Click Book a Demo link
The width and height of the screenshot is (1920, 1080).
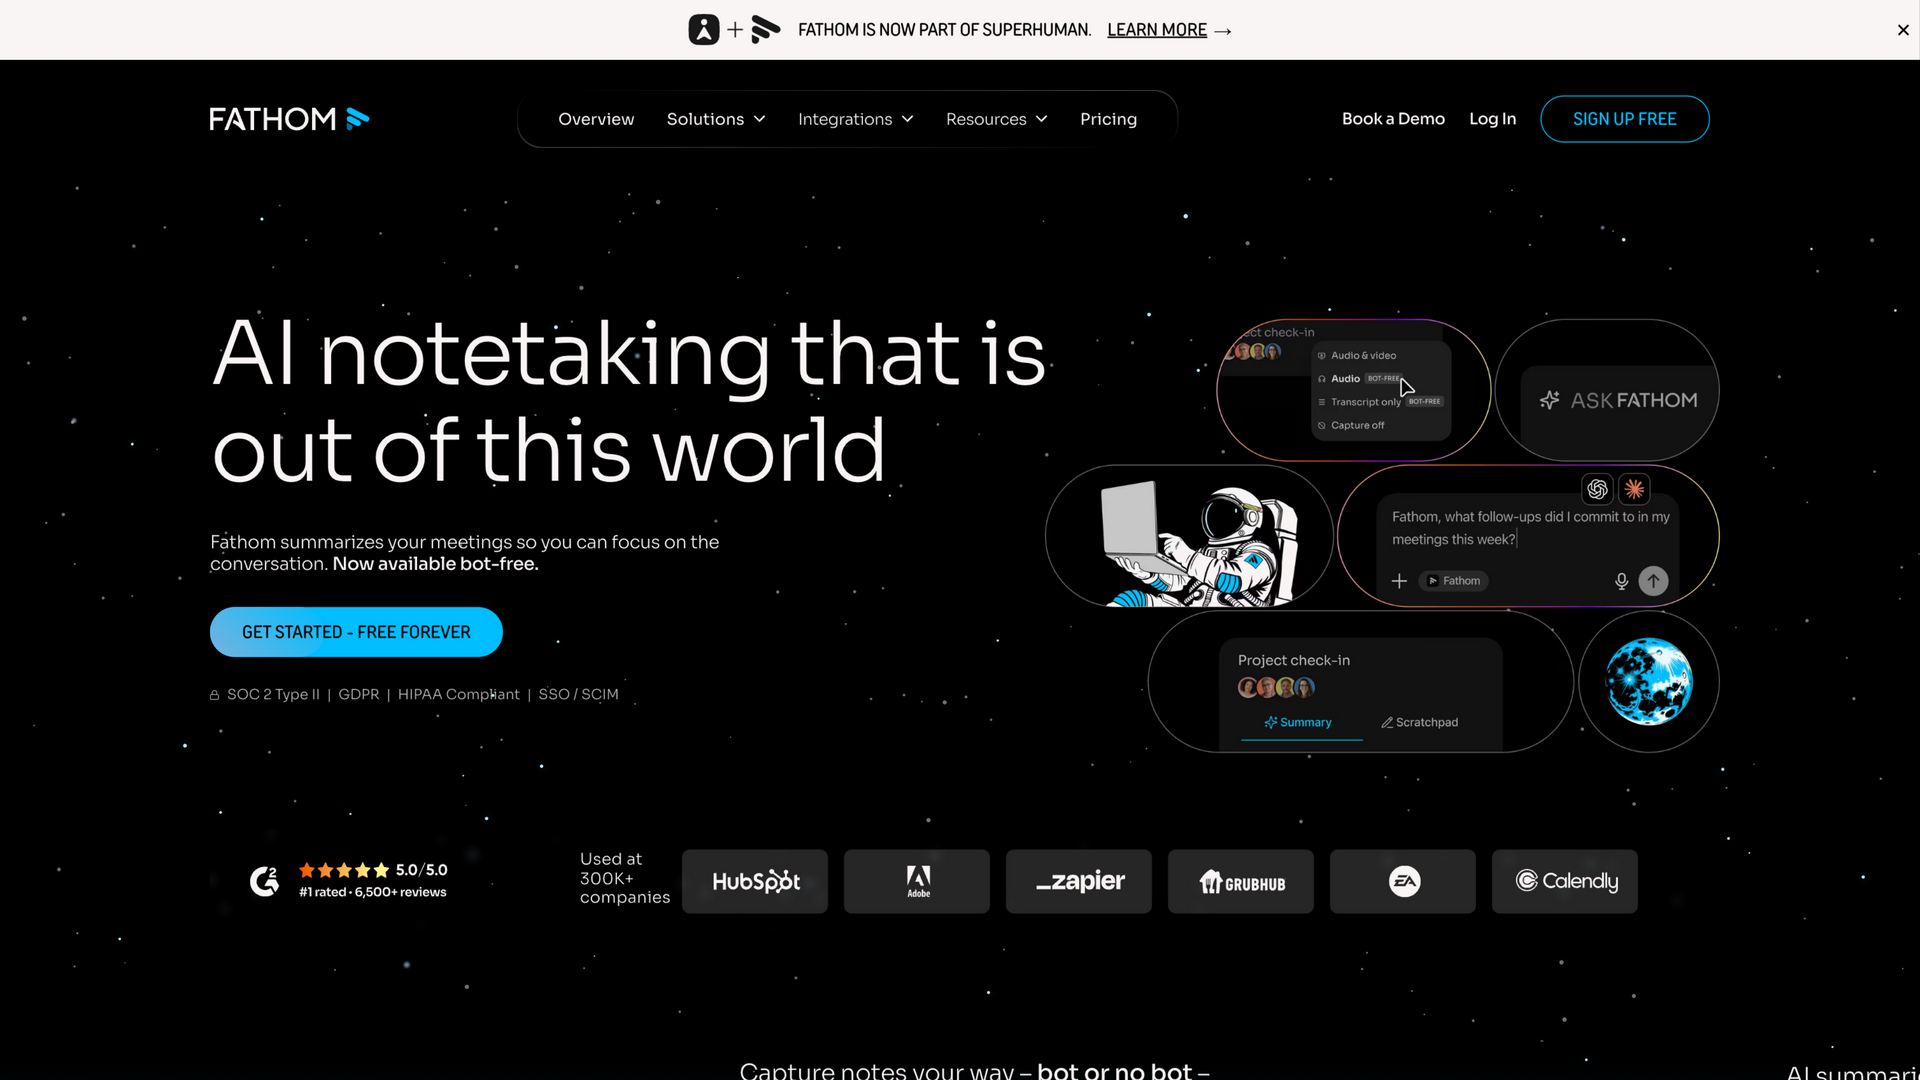coord(1393,119)
